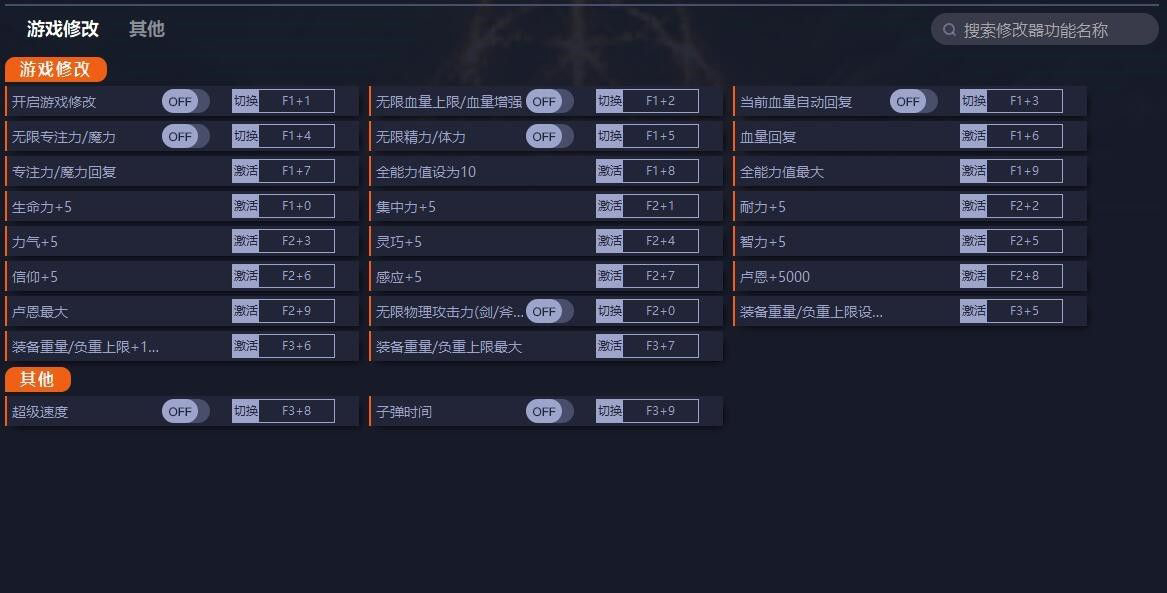Click 激活 beside 生命力+5
This screenshot has width=1167, height=593.
pos(245,206)
